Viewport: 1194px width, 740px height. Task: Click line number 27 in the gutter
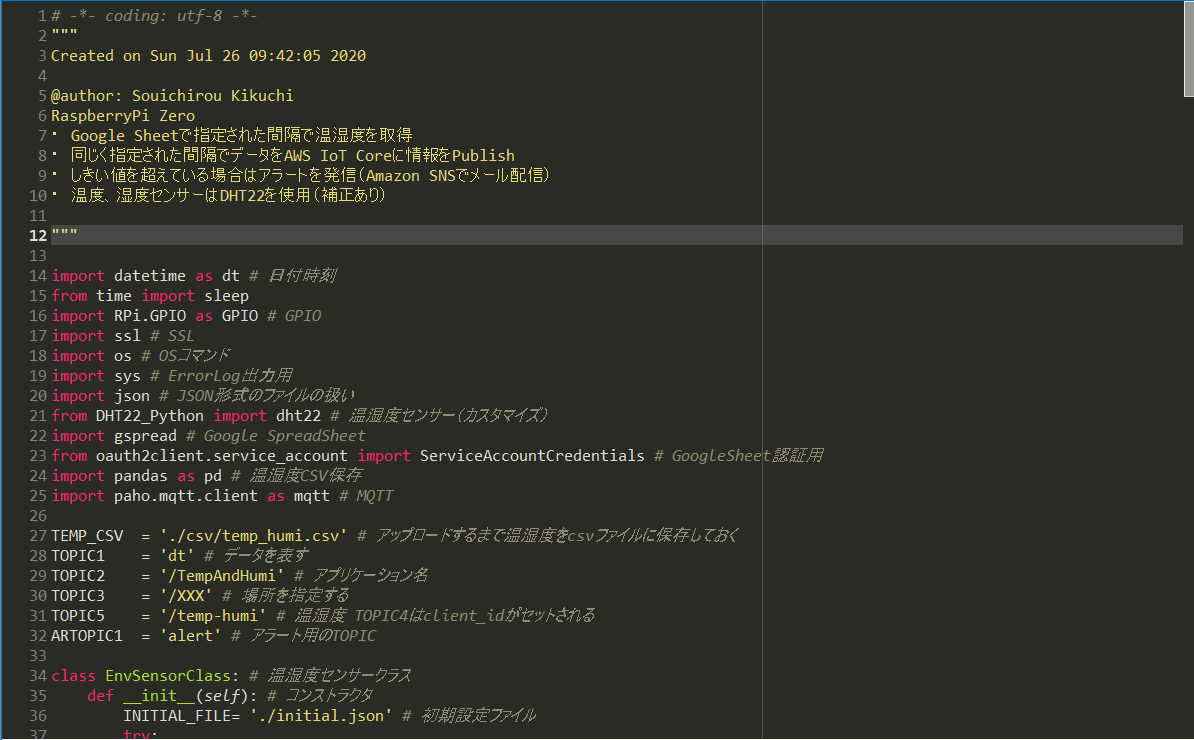tap(38, 535)
